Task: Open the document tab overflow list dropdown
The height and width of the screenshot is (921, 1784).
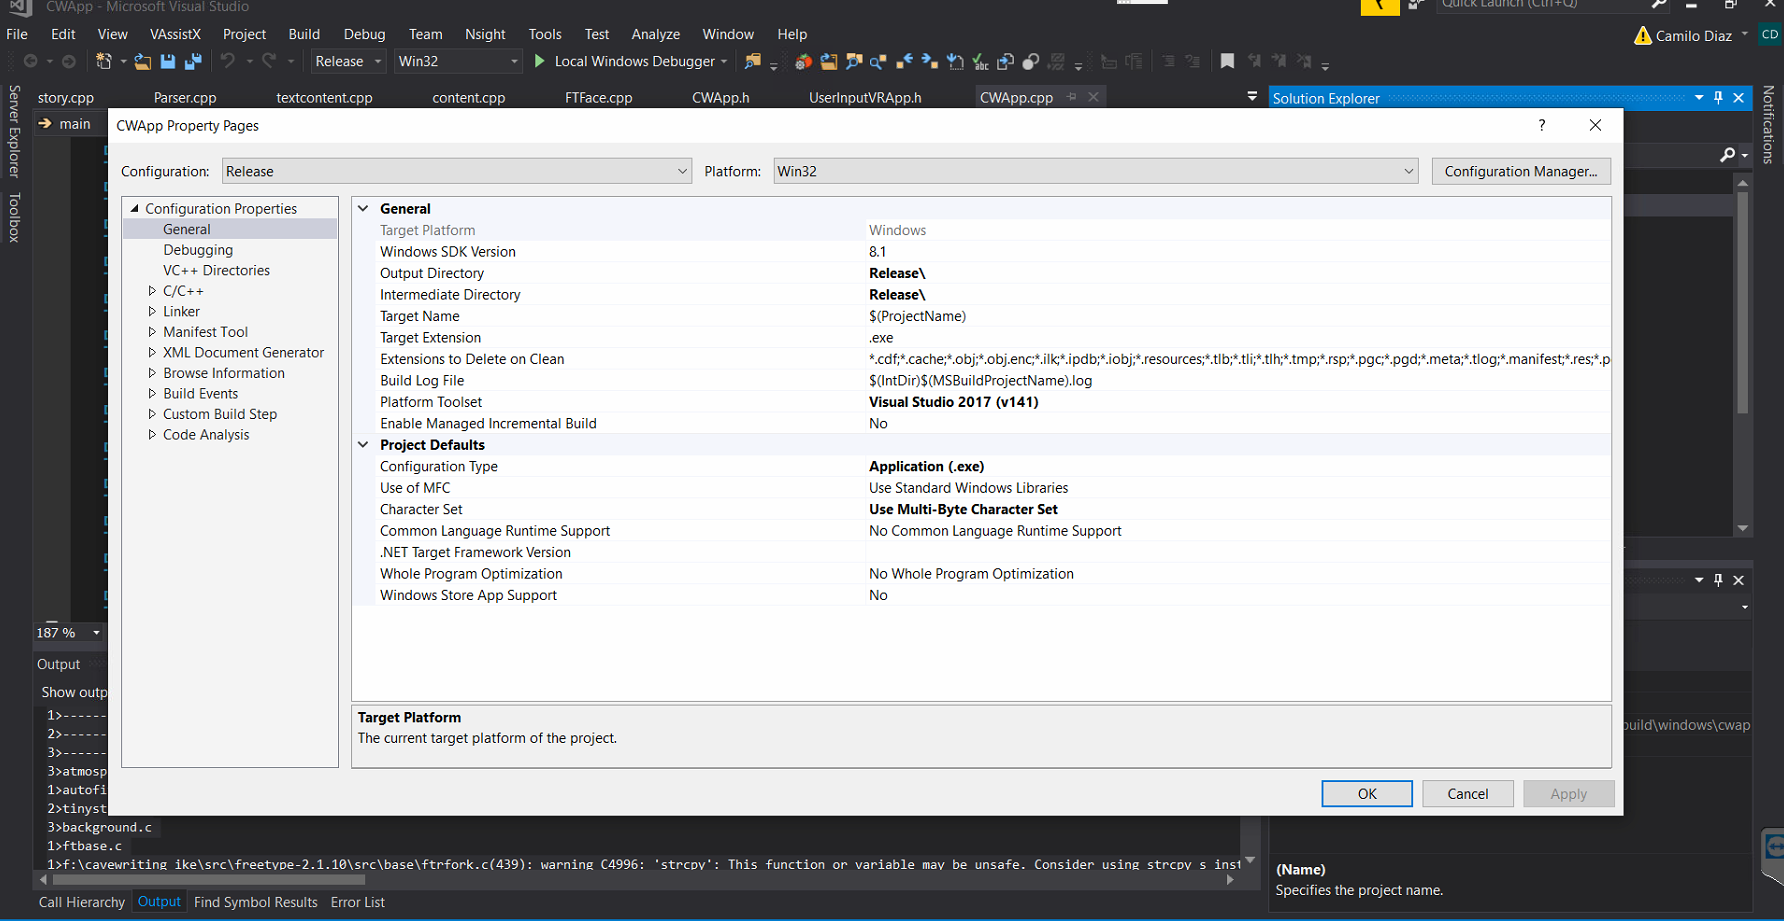Action: (1252, 97)
